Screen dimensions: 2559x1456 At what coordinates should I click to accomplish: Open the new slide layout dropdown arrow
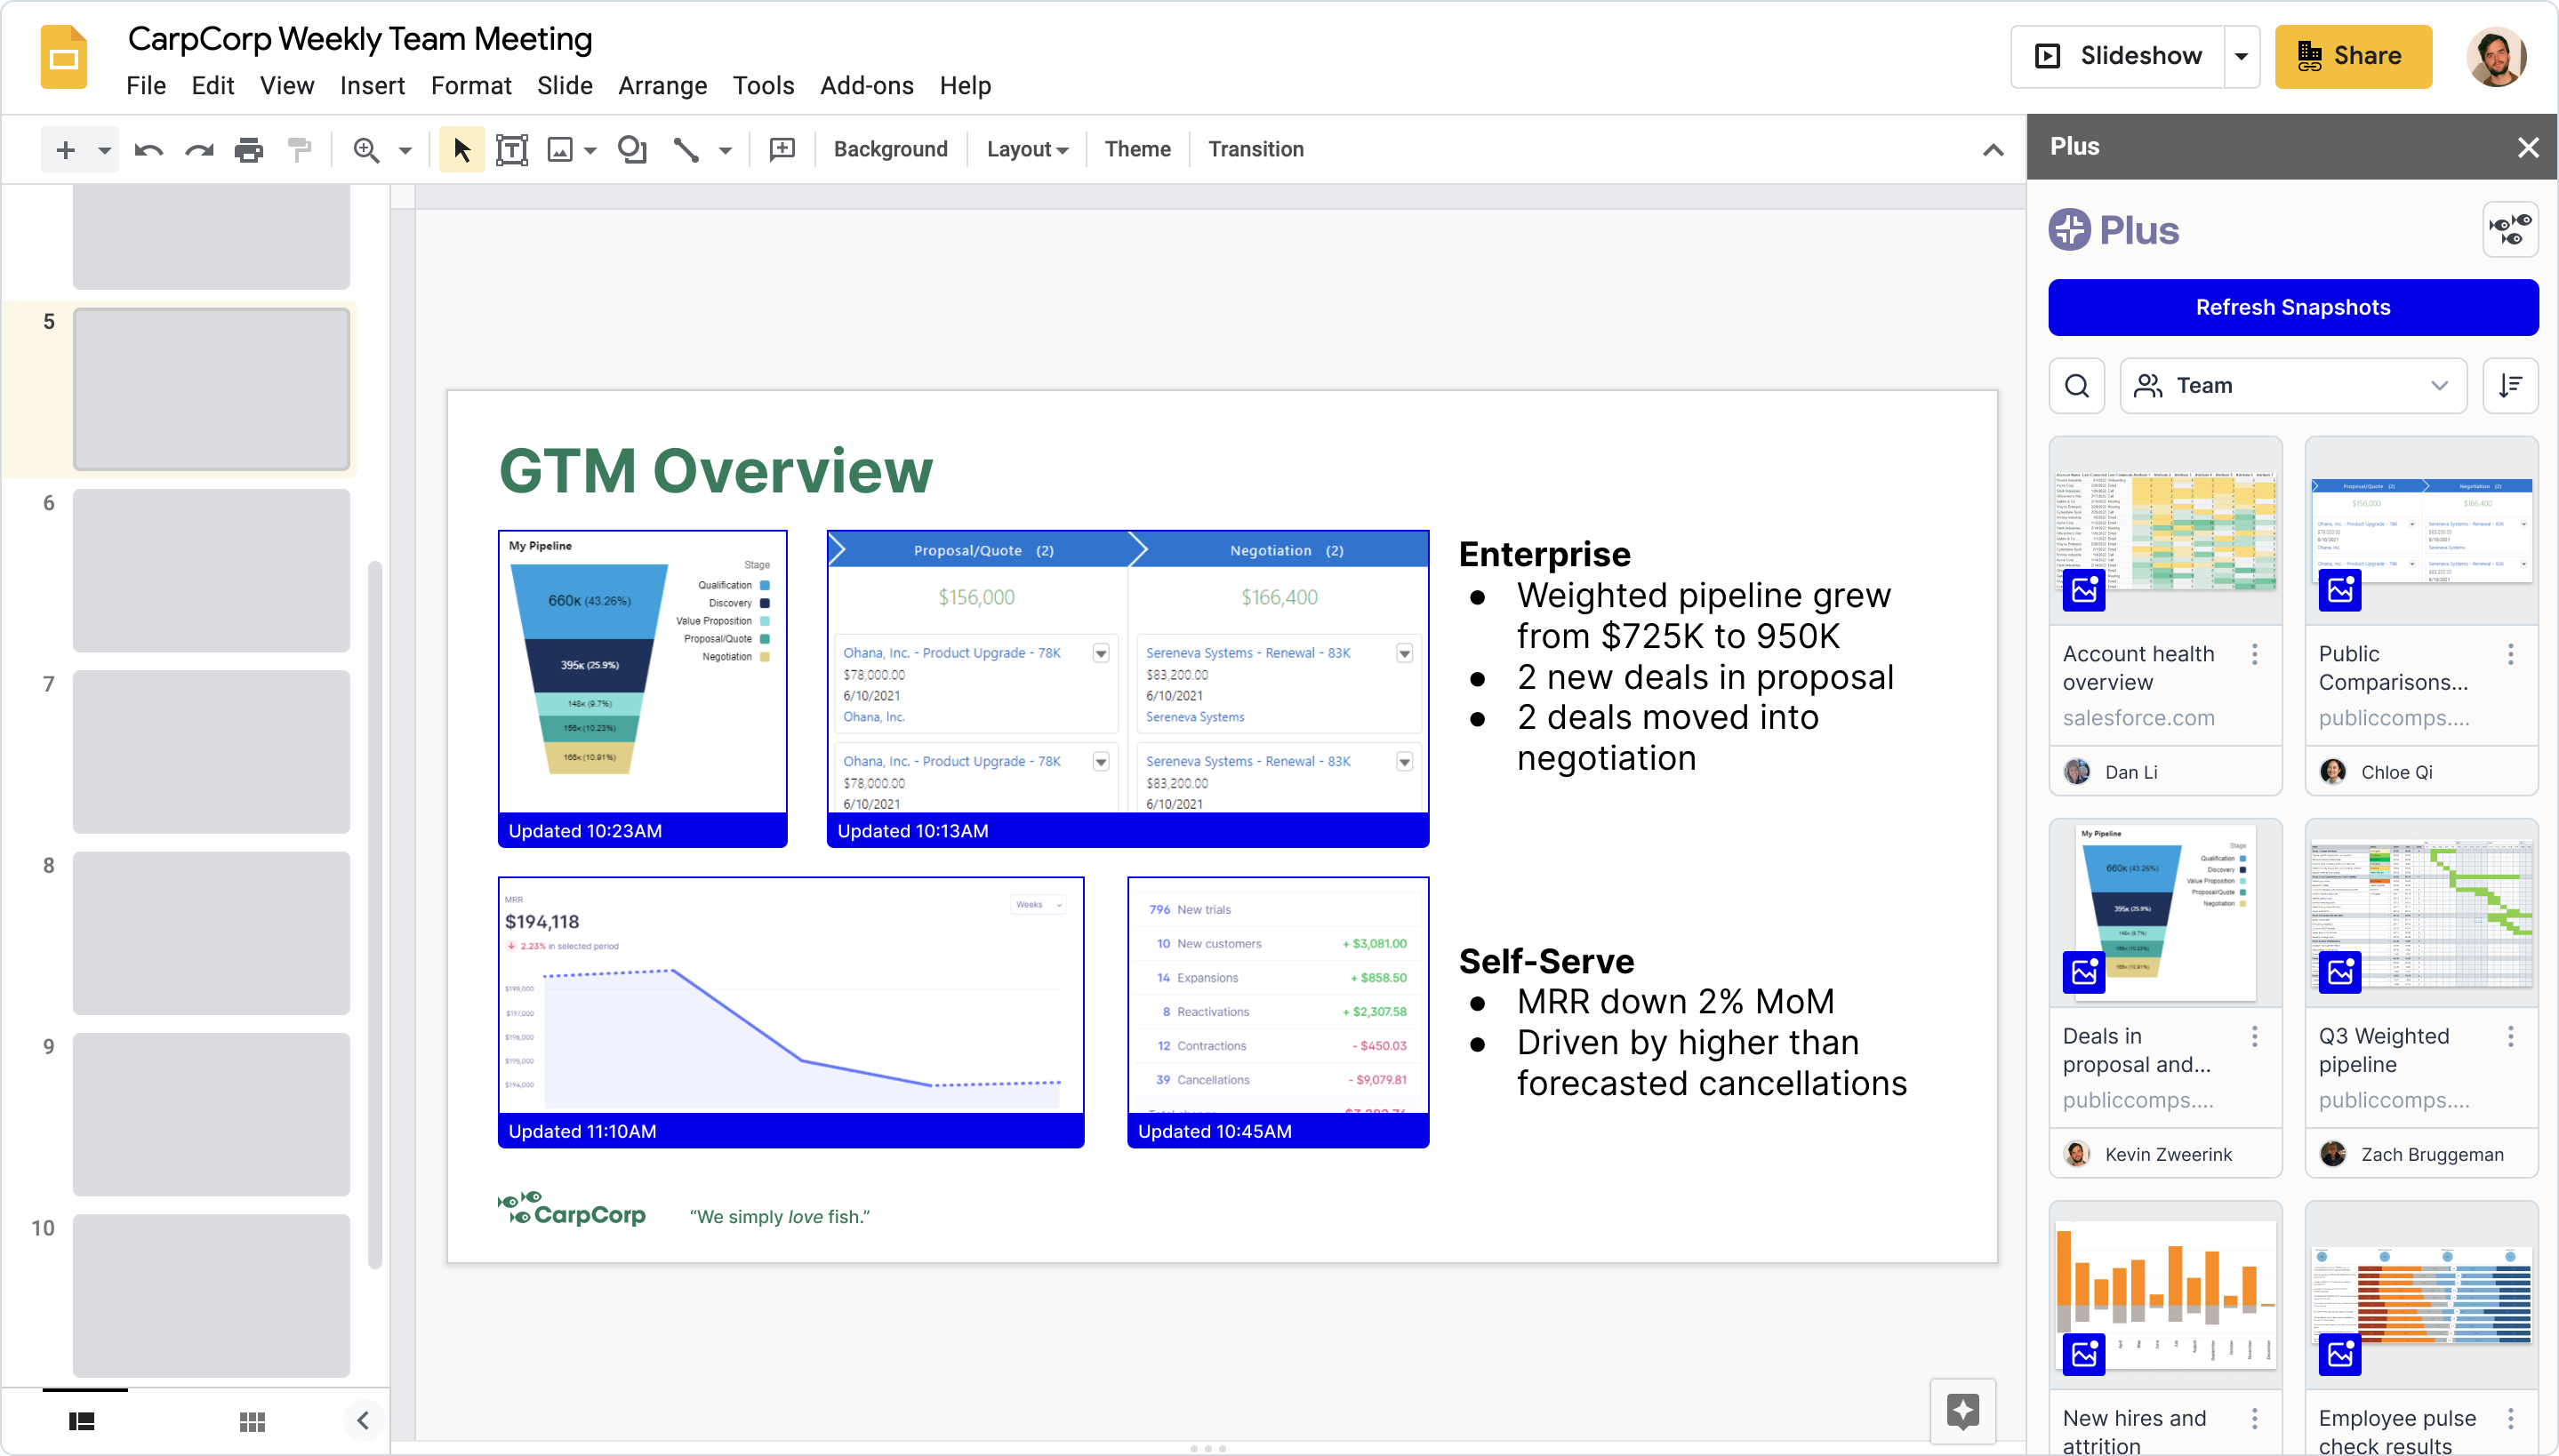click(x=104, y=150)
